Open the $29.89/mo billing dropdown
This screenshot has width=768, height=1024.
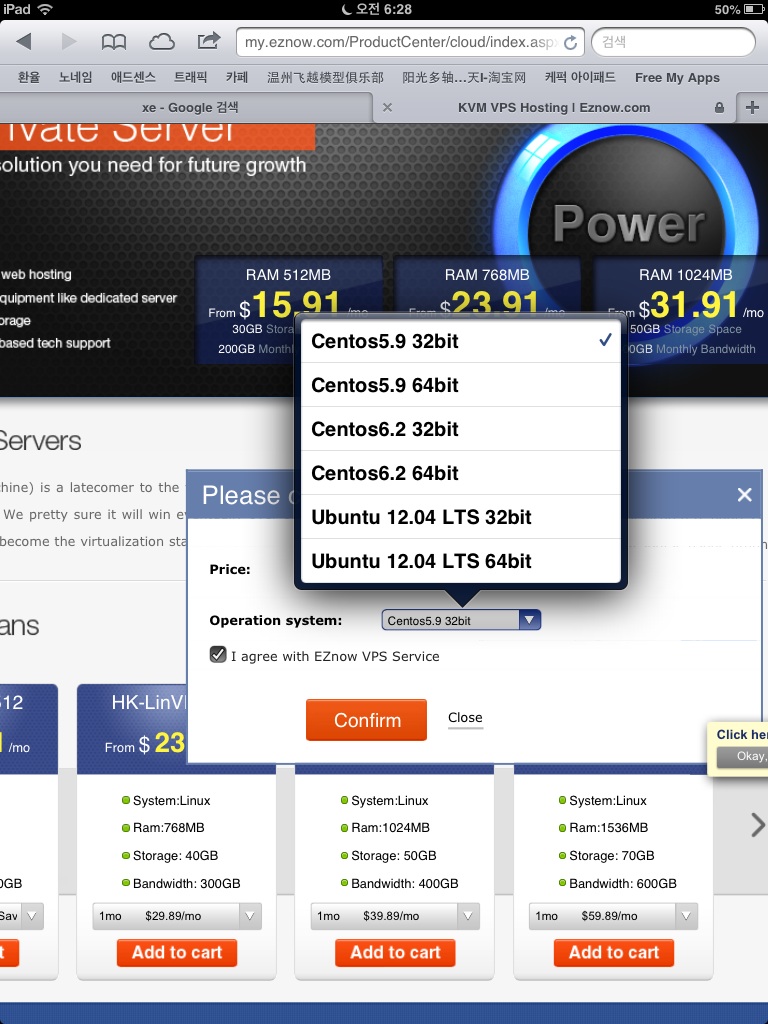click(177, 916)
